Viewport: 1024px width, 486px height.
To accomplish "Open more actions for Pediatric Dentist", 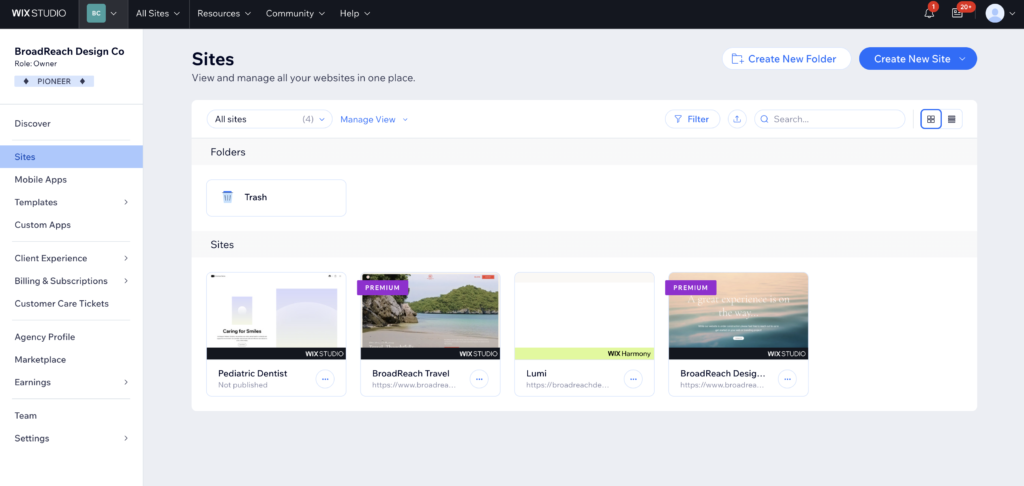I will [x=325, y=379].
